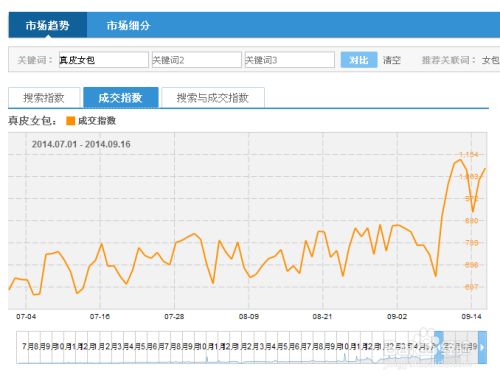Select the 搜索指数 tab
The width and height of the screenshot is (500, 381).
44,98
